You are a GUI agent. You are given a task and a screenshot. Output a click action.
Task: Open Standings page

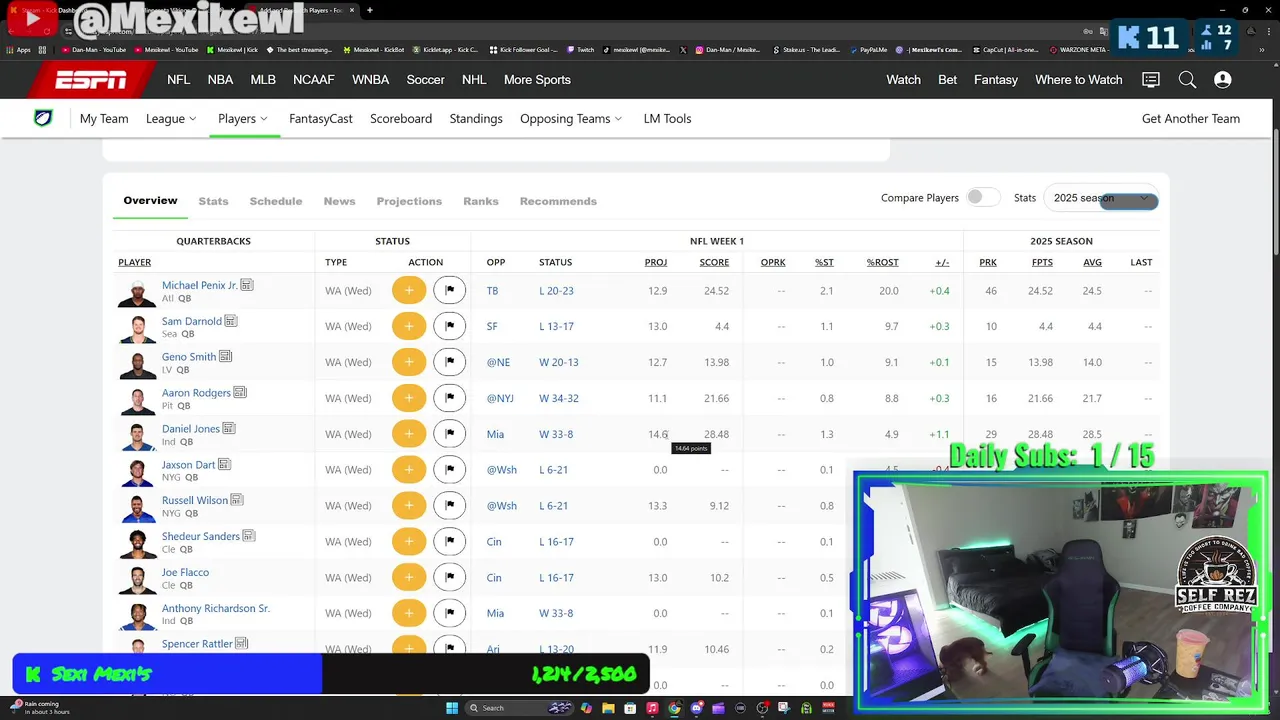[476, 118]
